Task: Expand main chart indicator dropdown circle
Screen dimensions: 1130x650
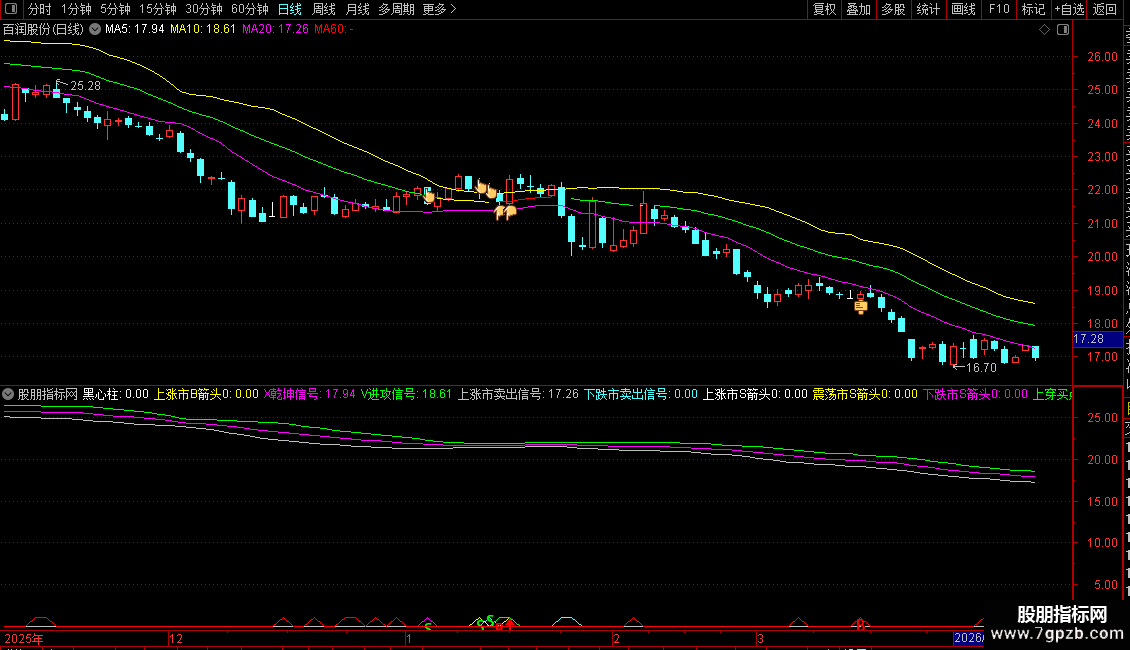Action: 94,30
